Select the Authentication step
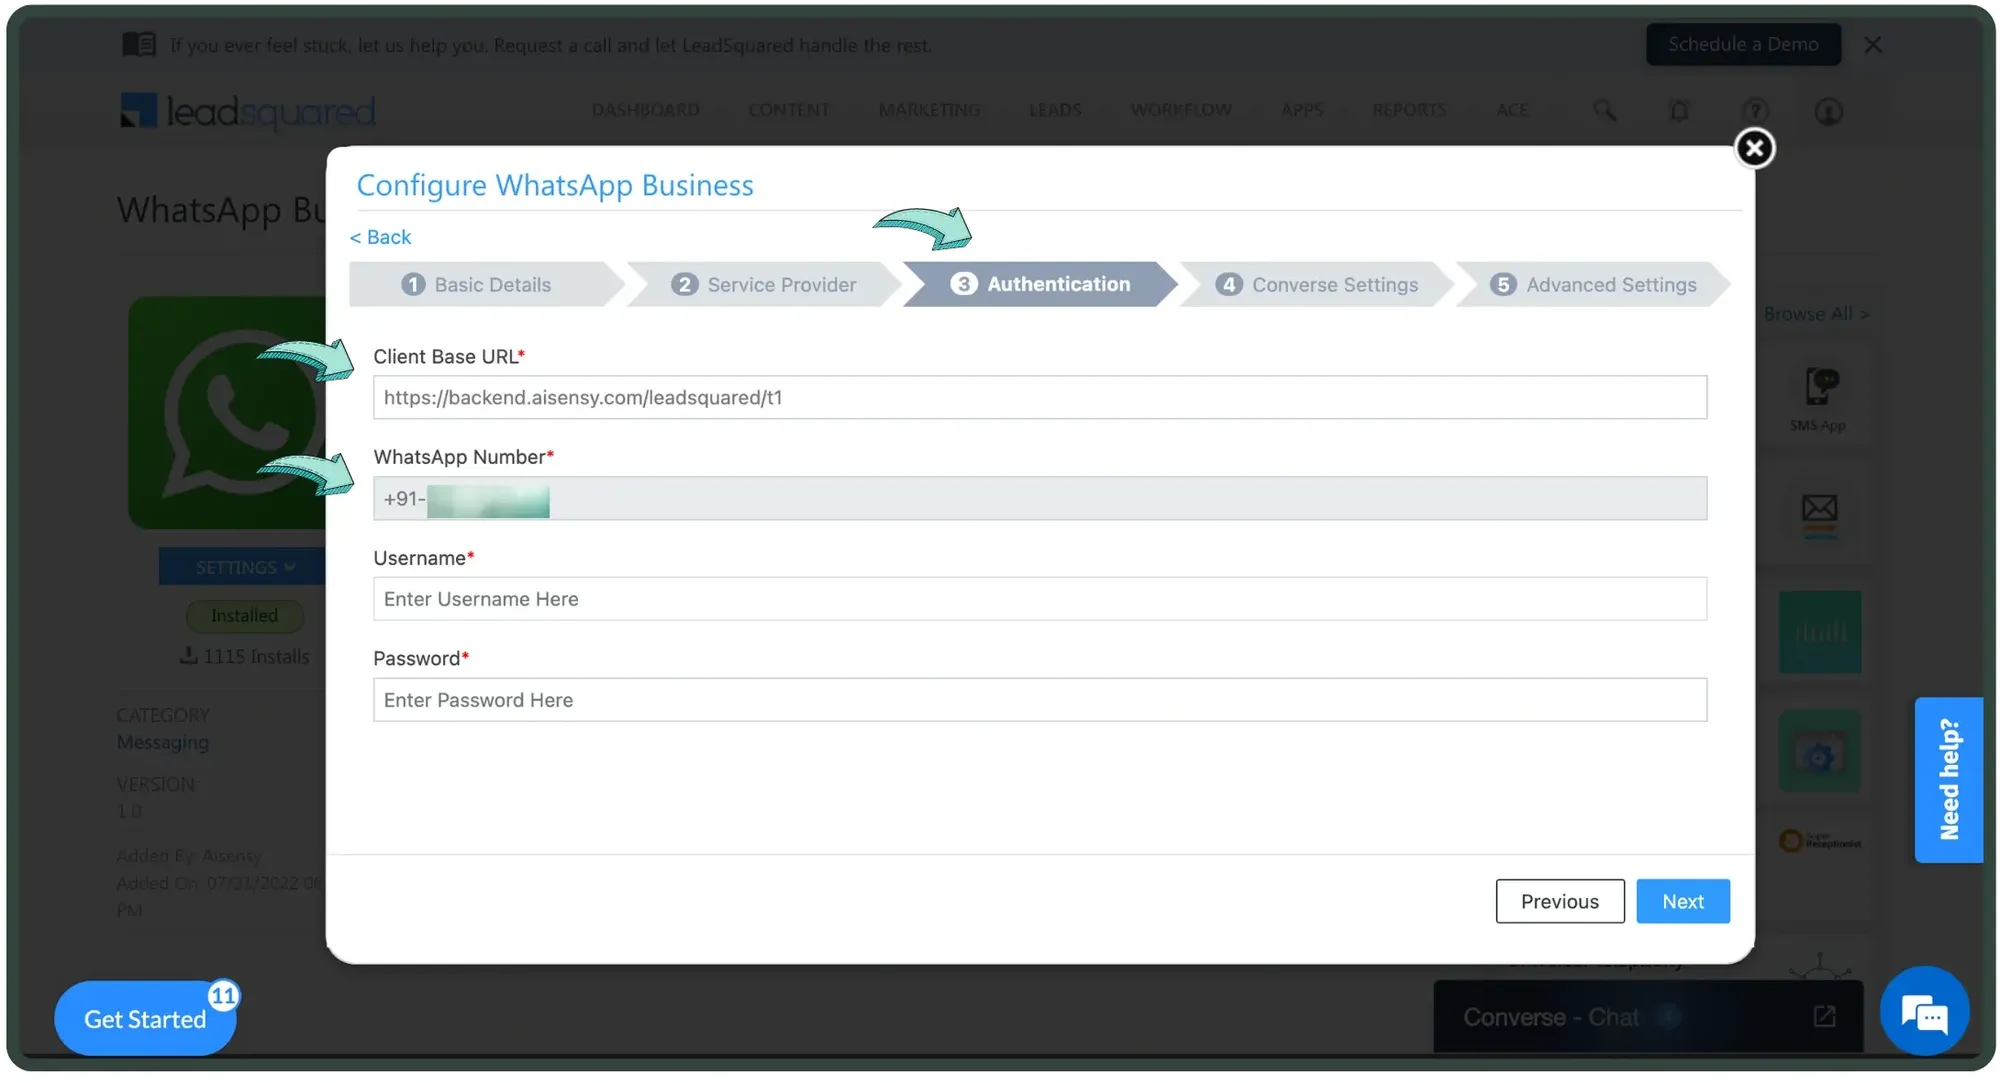The height and width of the screenshot is (1083, 2000). pyautogui.click(x=1040, y=284)
